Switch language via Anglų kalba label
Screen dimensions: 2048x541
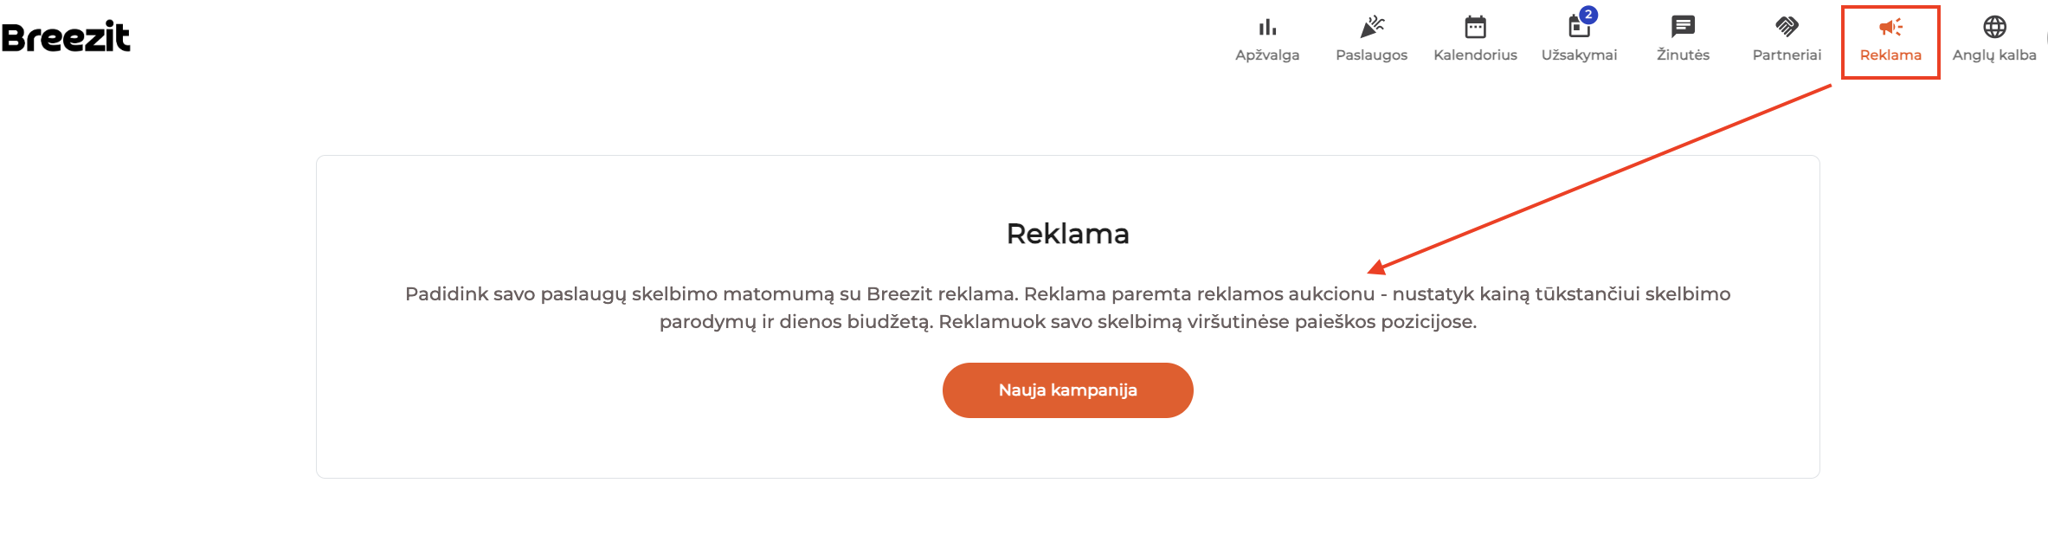(x=1994, y=55)
